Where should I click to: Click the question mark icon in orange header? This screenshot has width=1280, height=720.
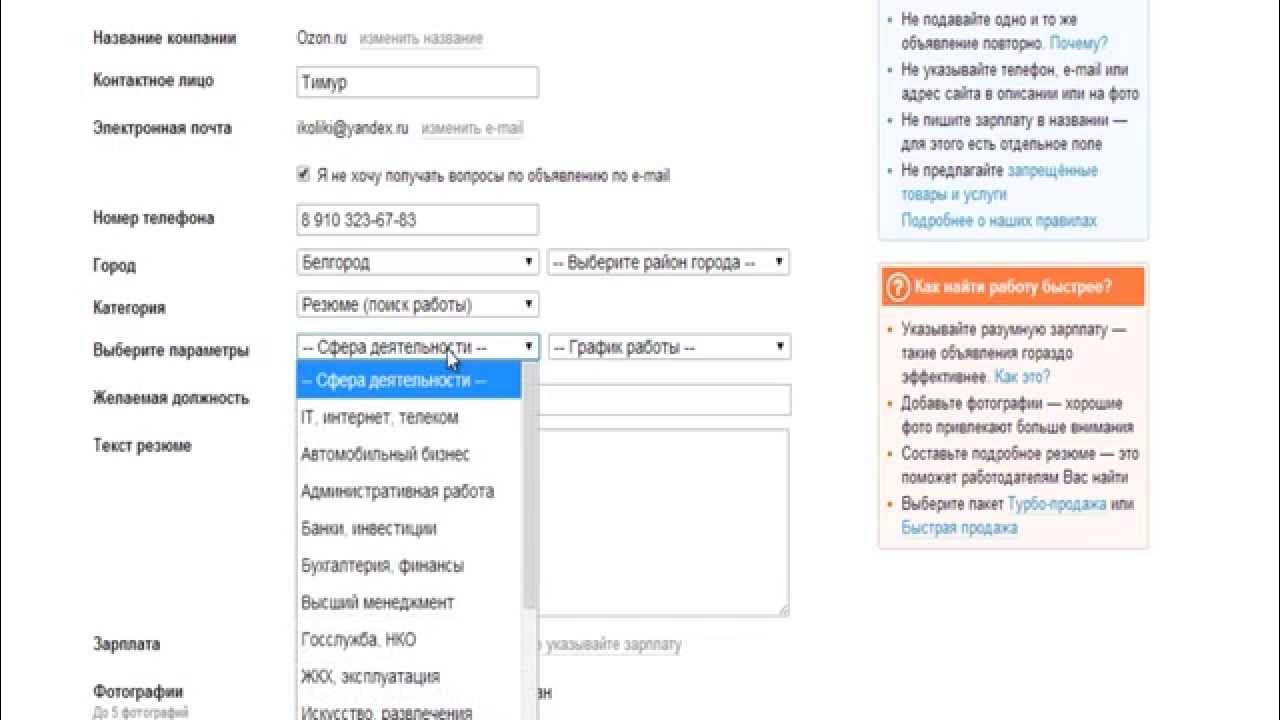898,286
